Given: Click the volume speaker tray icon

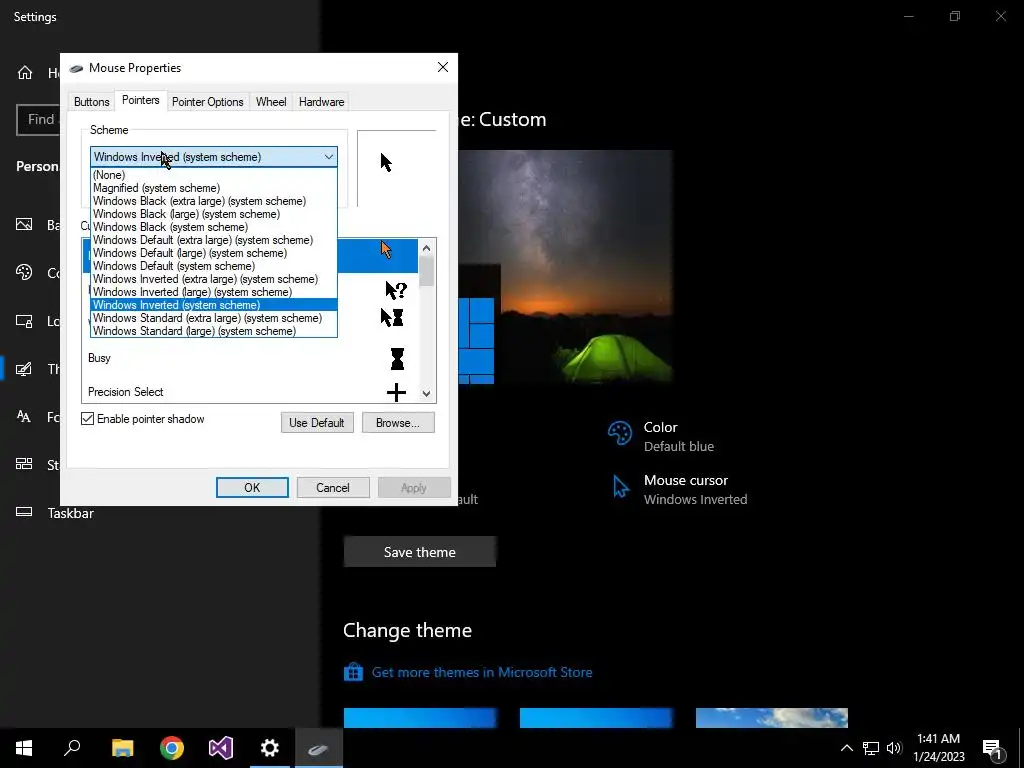Looking at the screenshot, I should tap(894, 748).
